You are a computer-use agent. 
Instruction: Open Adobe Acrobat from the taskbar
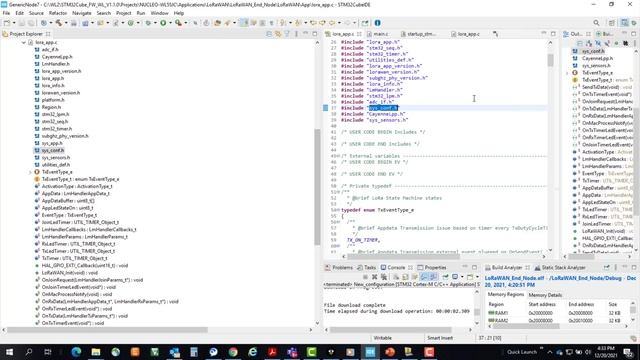point(272,352)
